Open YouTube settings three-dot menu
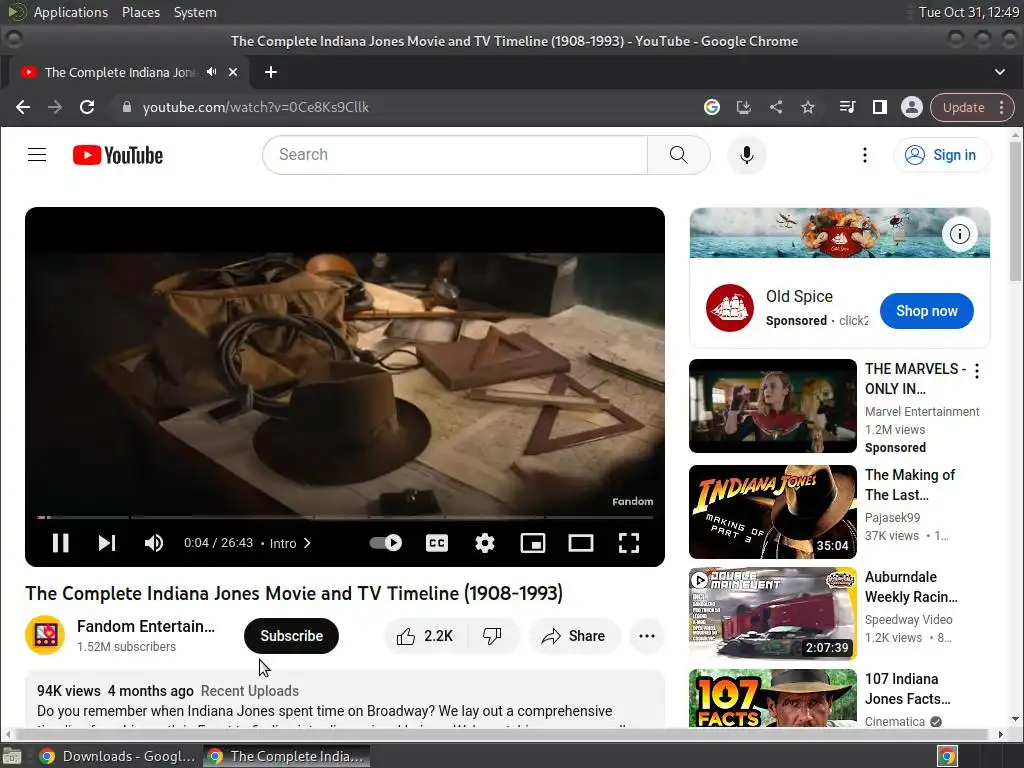The width and height of the screenshot is (1024, 768). tap(865, 155)
